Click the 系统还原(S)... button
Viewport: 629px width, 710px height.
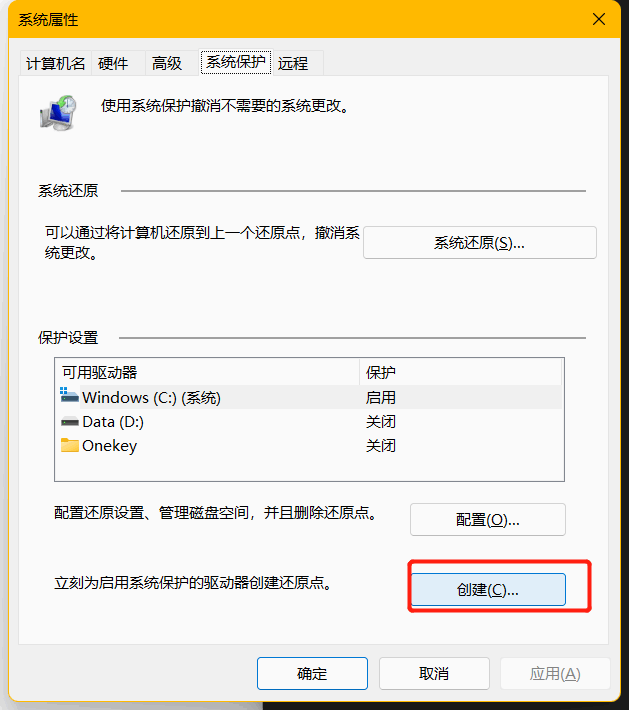coord(480,243)
